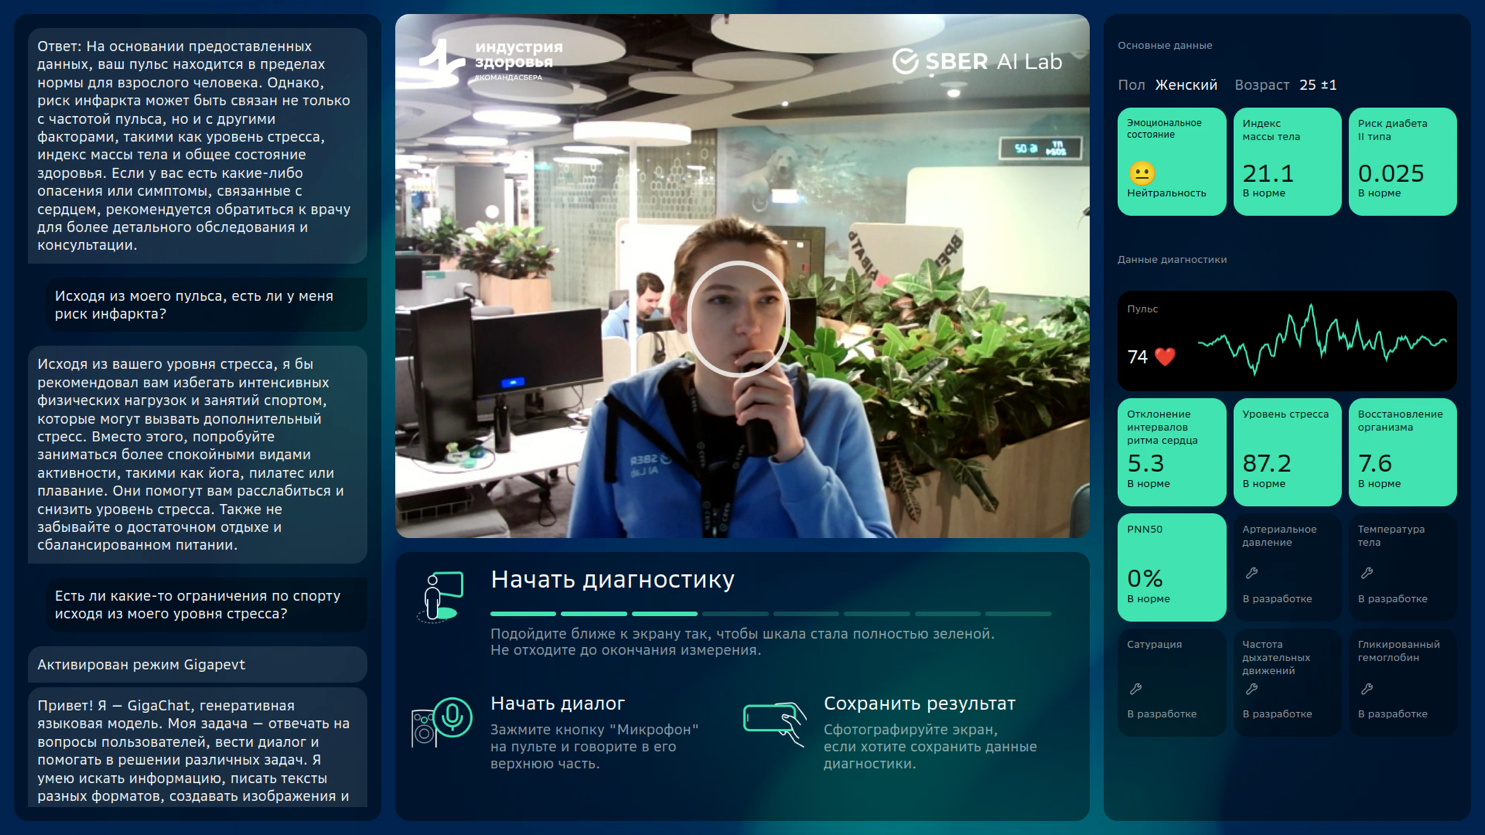Viewport: 1485px width, 835px height.
Task: Select the Начать диалог heading
Action: [557, 704]
